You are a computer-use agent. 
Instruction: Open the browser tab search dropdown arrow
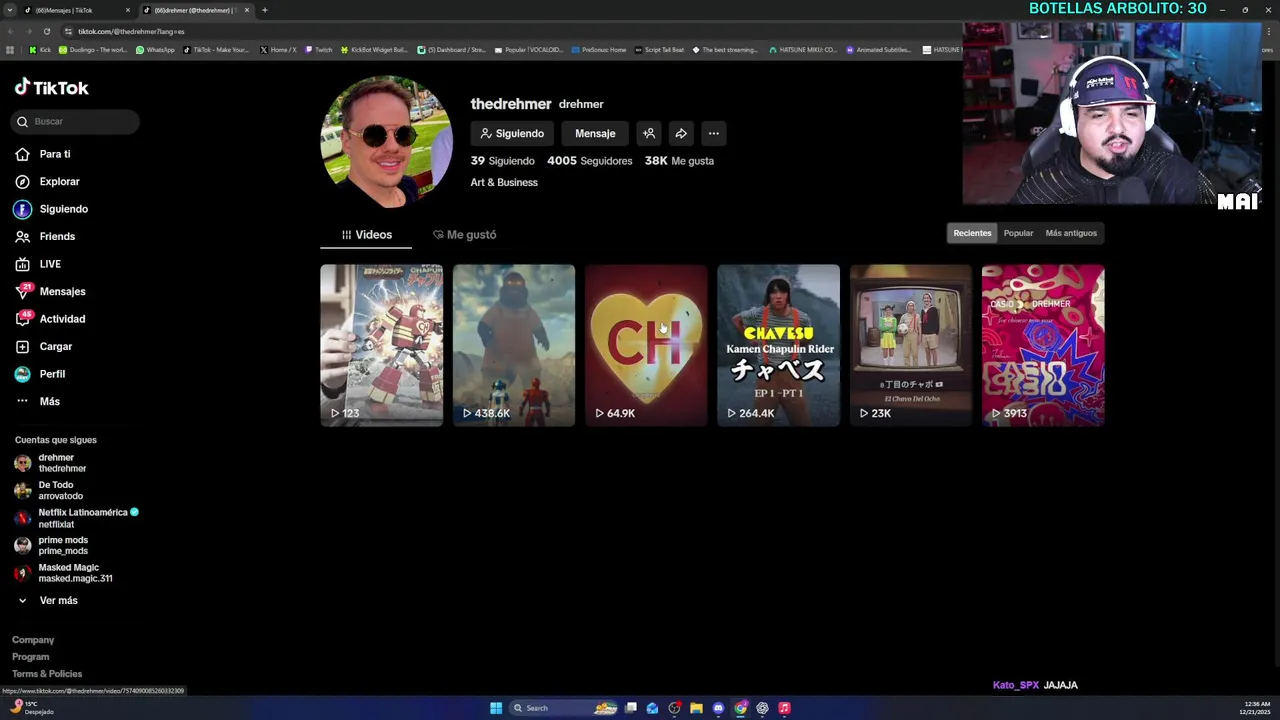click(10, 10)
